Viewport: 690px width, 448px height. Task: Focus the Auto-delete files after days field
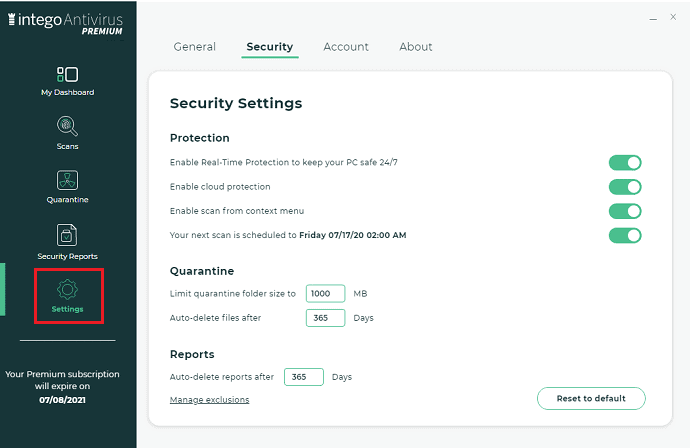coord(325,318)
